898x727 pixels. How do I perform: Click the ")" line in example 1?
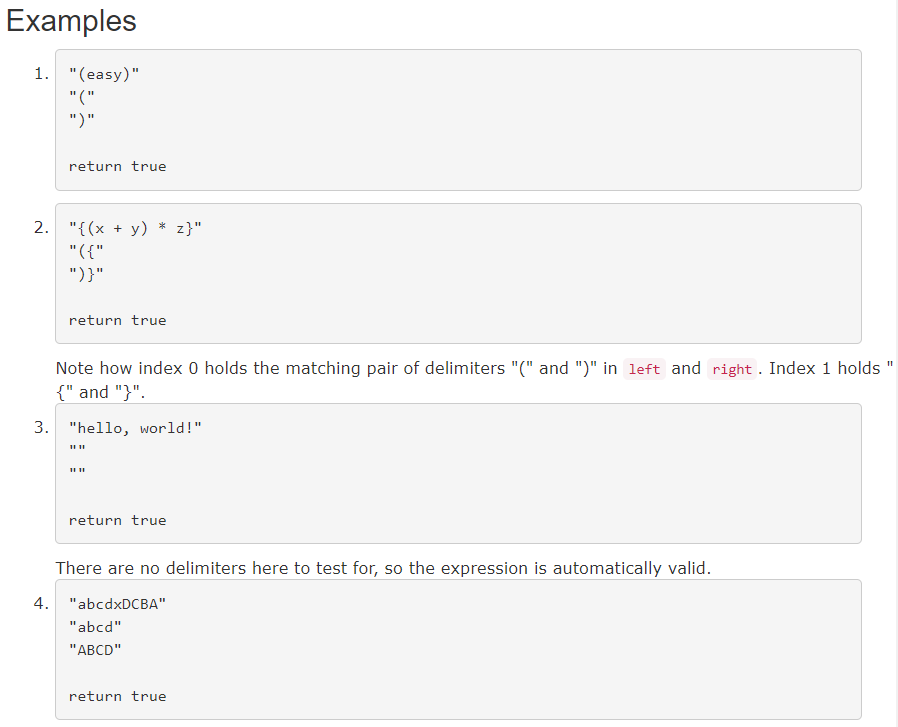[82, 119]
